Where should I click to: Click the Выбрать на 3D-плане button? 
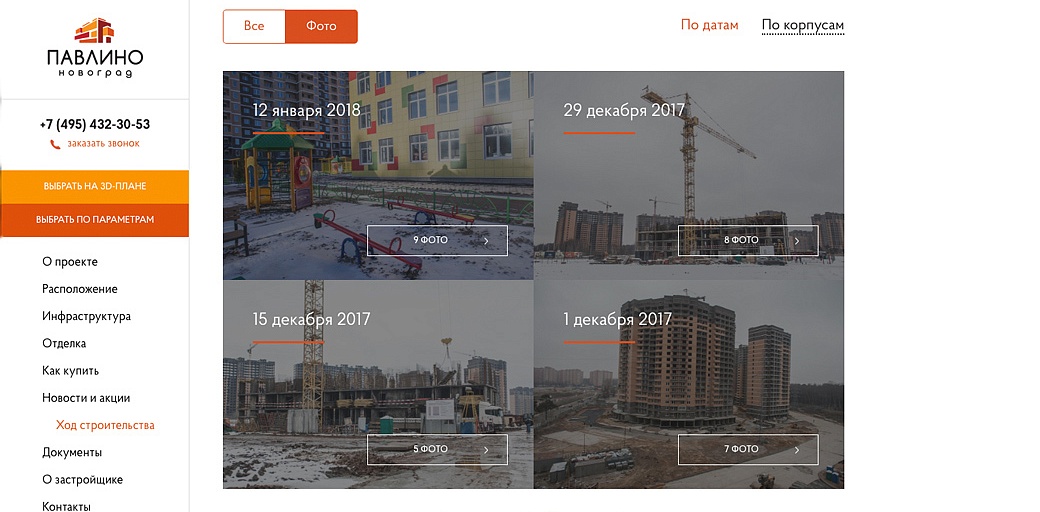[95, 186]
